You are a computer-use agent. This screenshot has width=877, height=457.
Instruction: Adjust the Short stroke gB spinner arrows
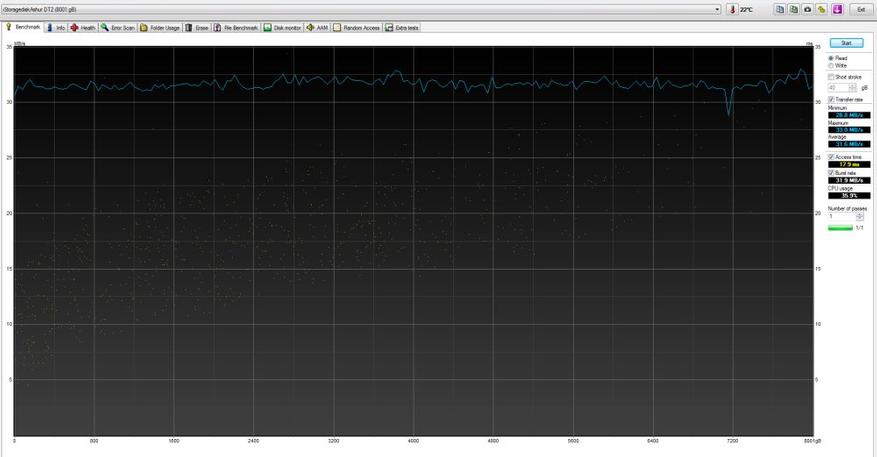tap(852, 88)
